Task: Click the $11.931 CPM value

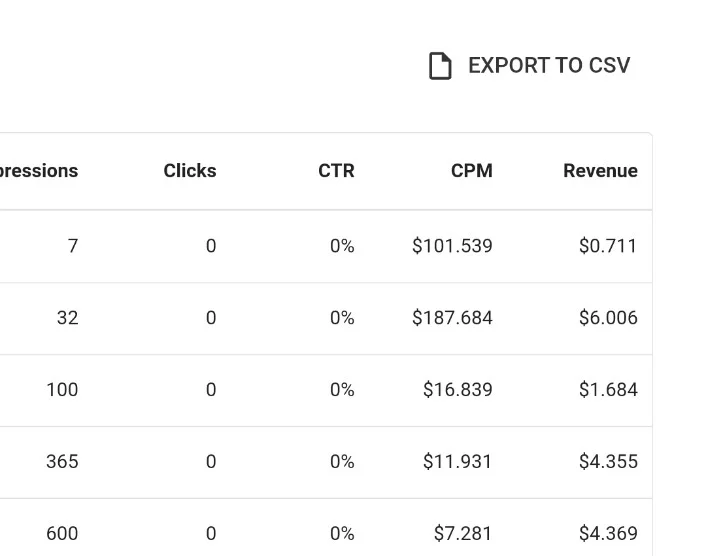Action: tap(457, 461)
